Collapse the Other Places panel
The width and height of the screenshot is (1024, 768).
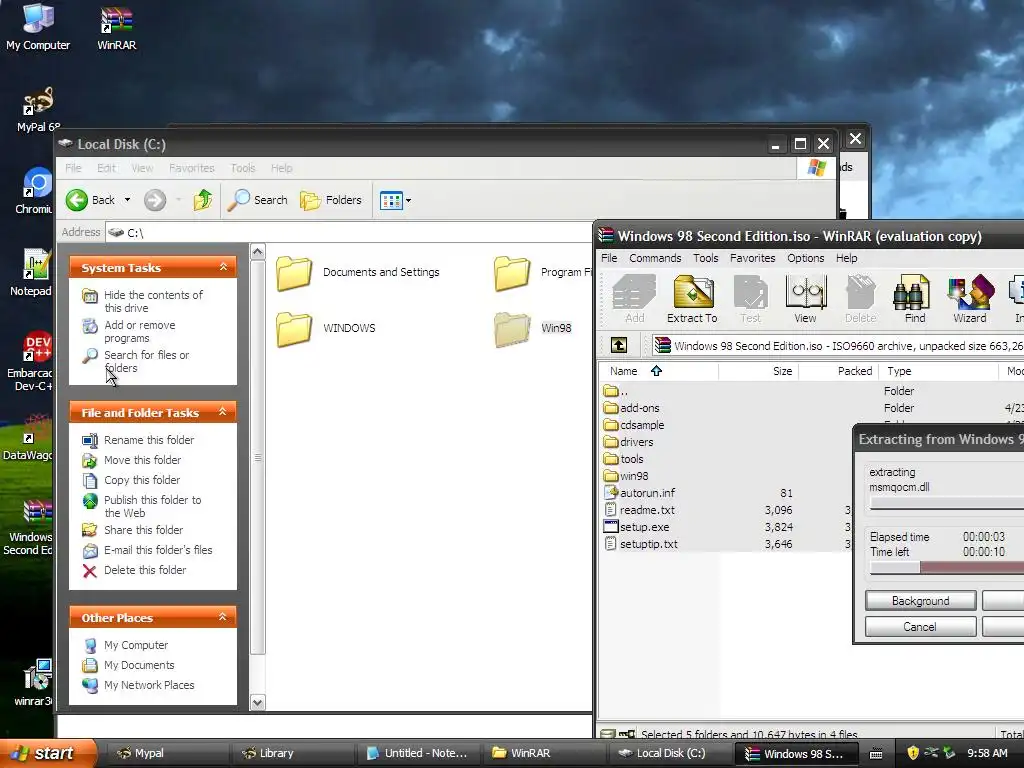click(x=223, y=617)
